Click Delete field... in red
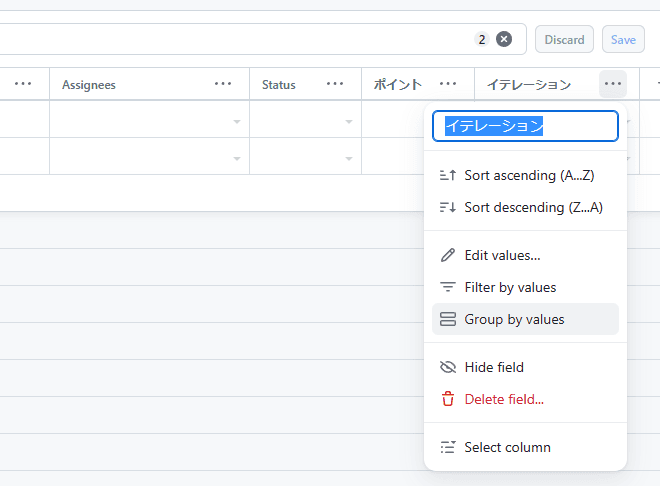The image size is (660, 486). [504, 399]
